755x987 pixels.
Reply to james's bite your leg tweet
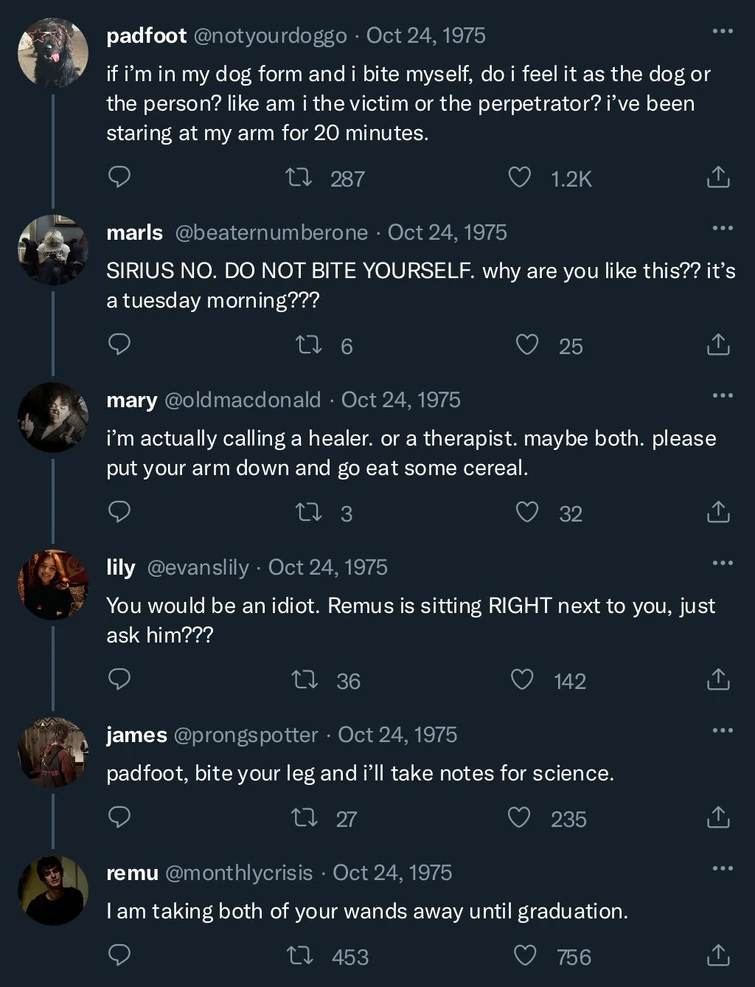[119, 818]
